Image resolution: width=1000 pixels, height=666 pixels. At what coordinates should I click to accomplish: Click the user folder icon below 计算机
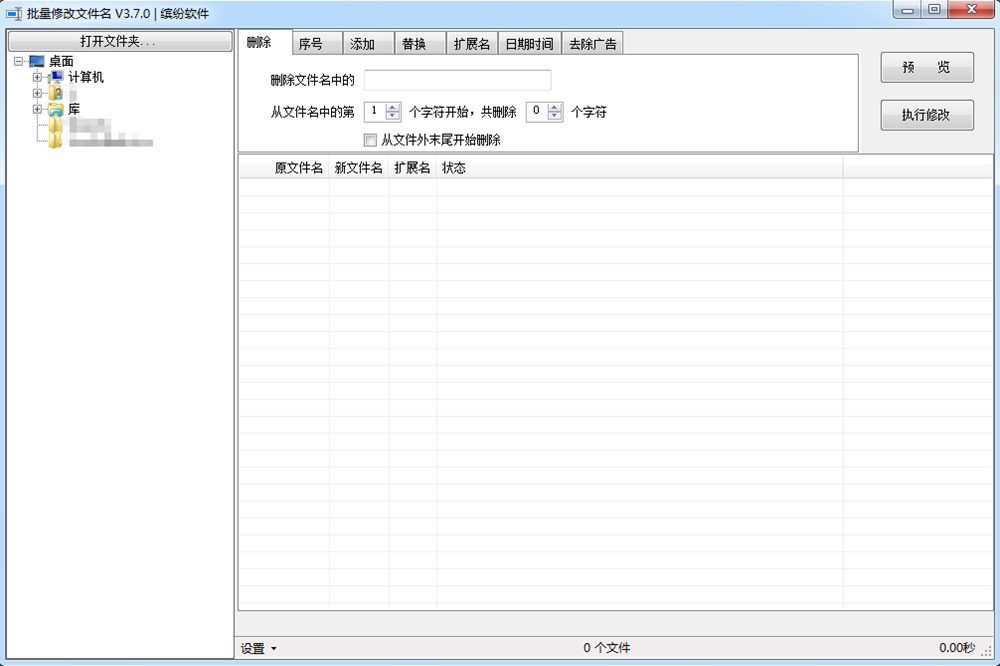[x=56, y=93]
